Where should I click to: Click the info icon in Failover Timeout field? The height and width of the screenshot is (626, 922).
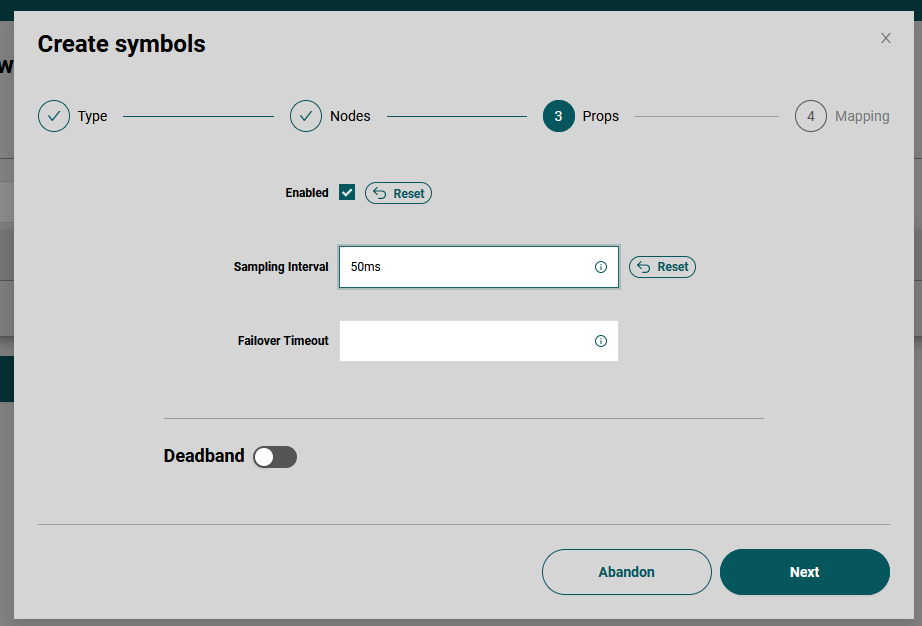[601, 341]
